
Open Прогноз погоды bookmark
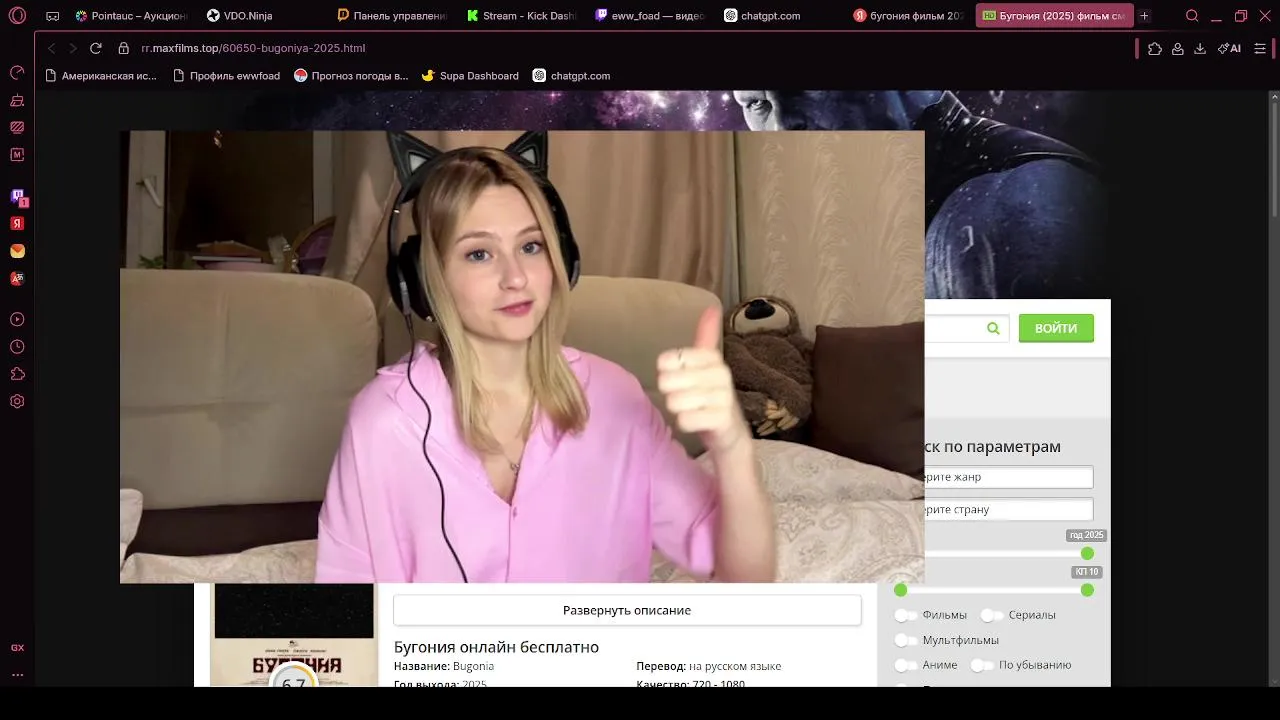pos(351,76)
